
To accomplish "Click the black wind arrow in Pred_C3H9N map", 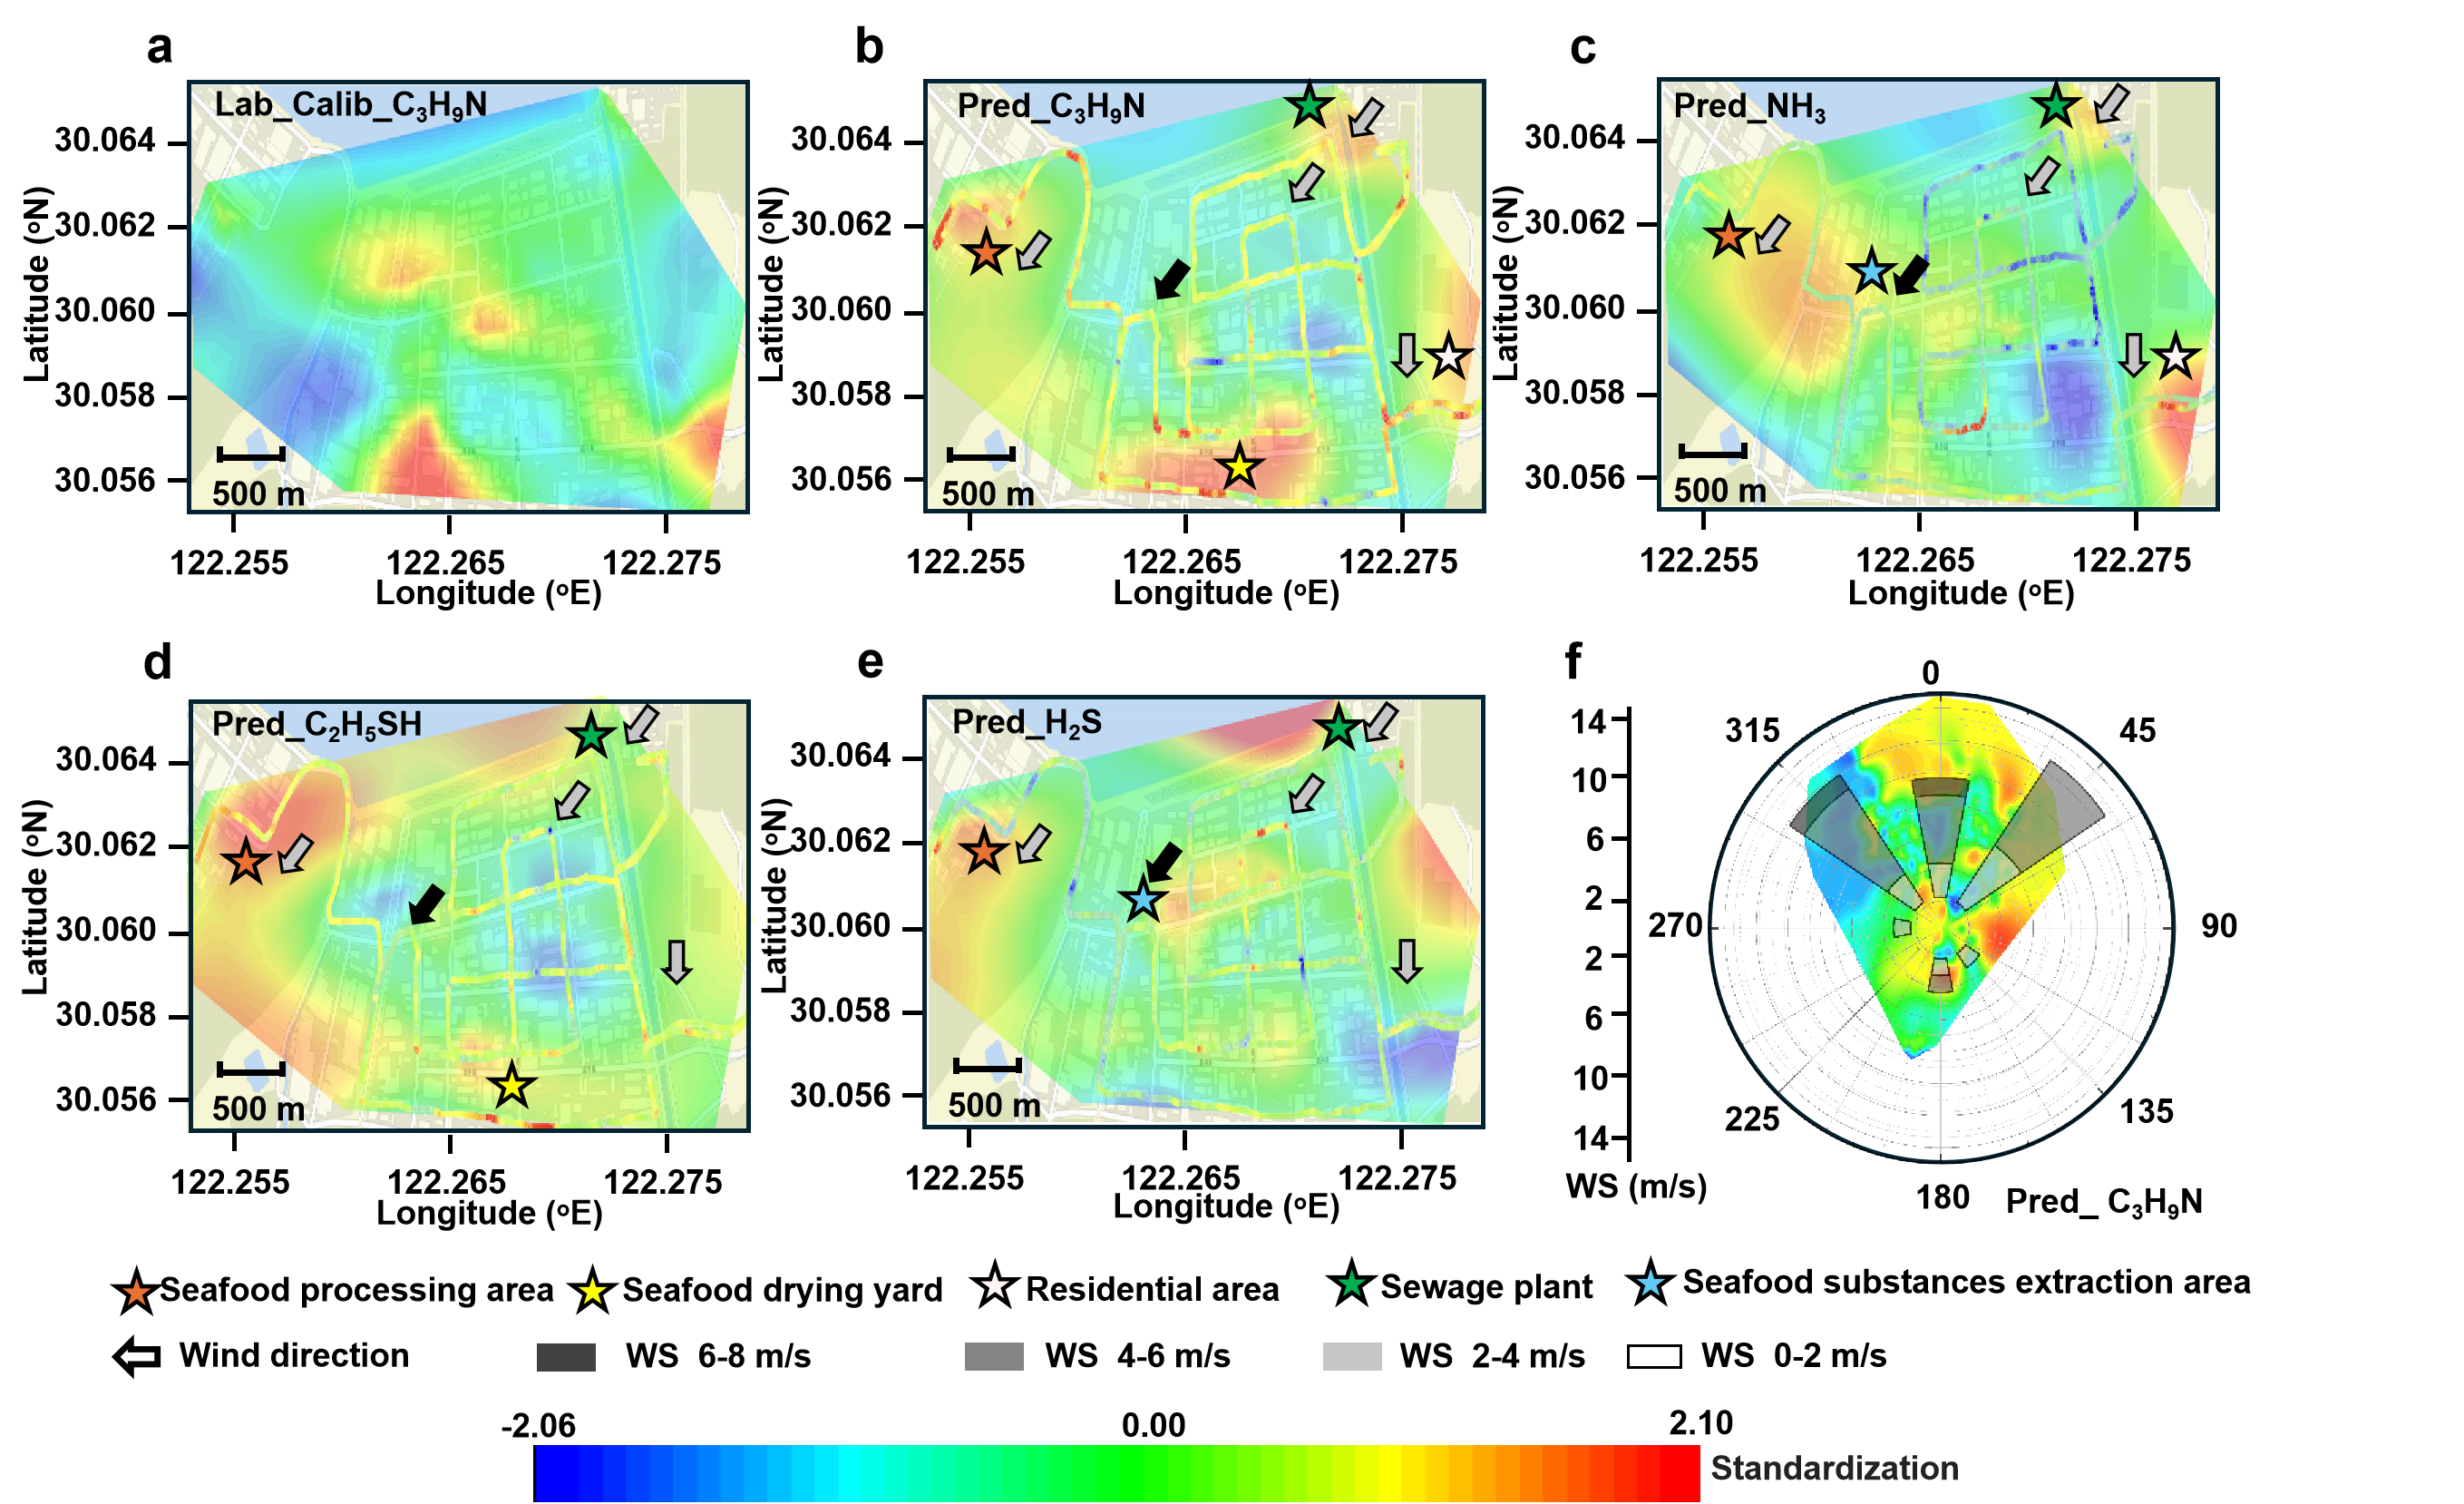I will [x=1172, y=279].
